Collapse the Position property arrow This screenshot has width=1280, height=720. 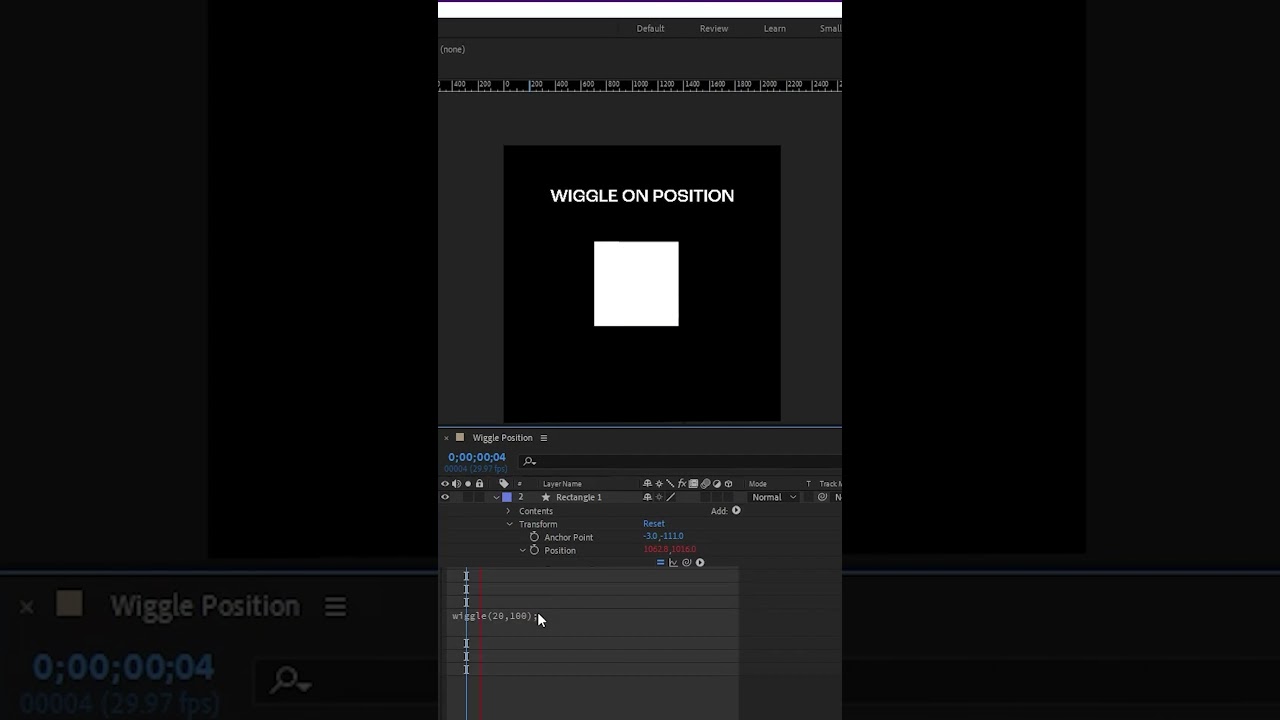(x=522, y=550)
